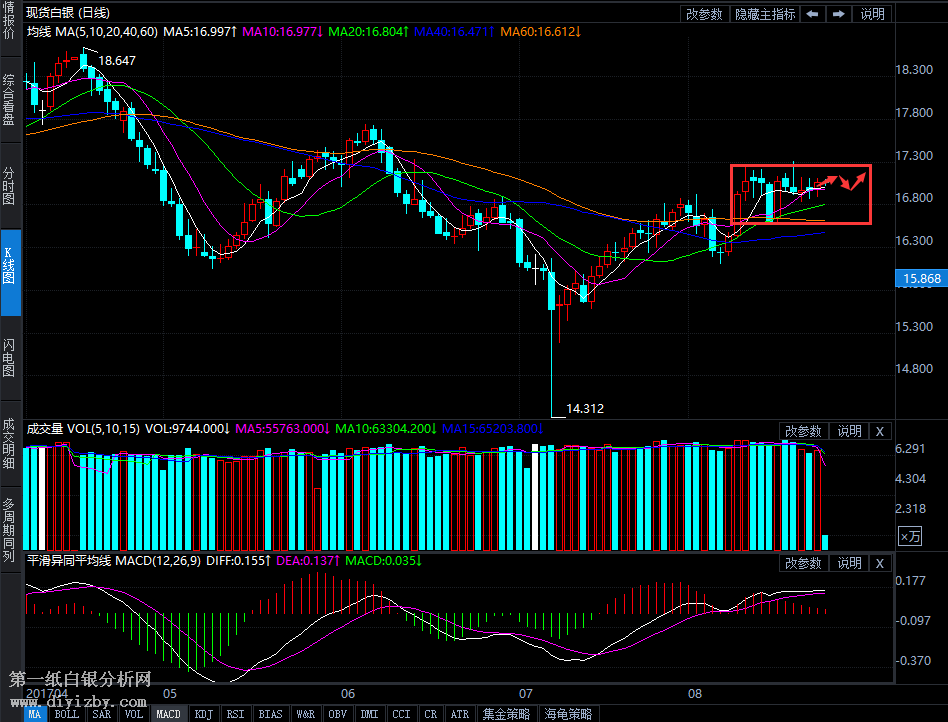Viewport: 948px width, 722px height.
Task: Open the 海龟策略 strategy tab
Action: tap(568, 714)
